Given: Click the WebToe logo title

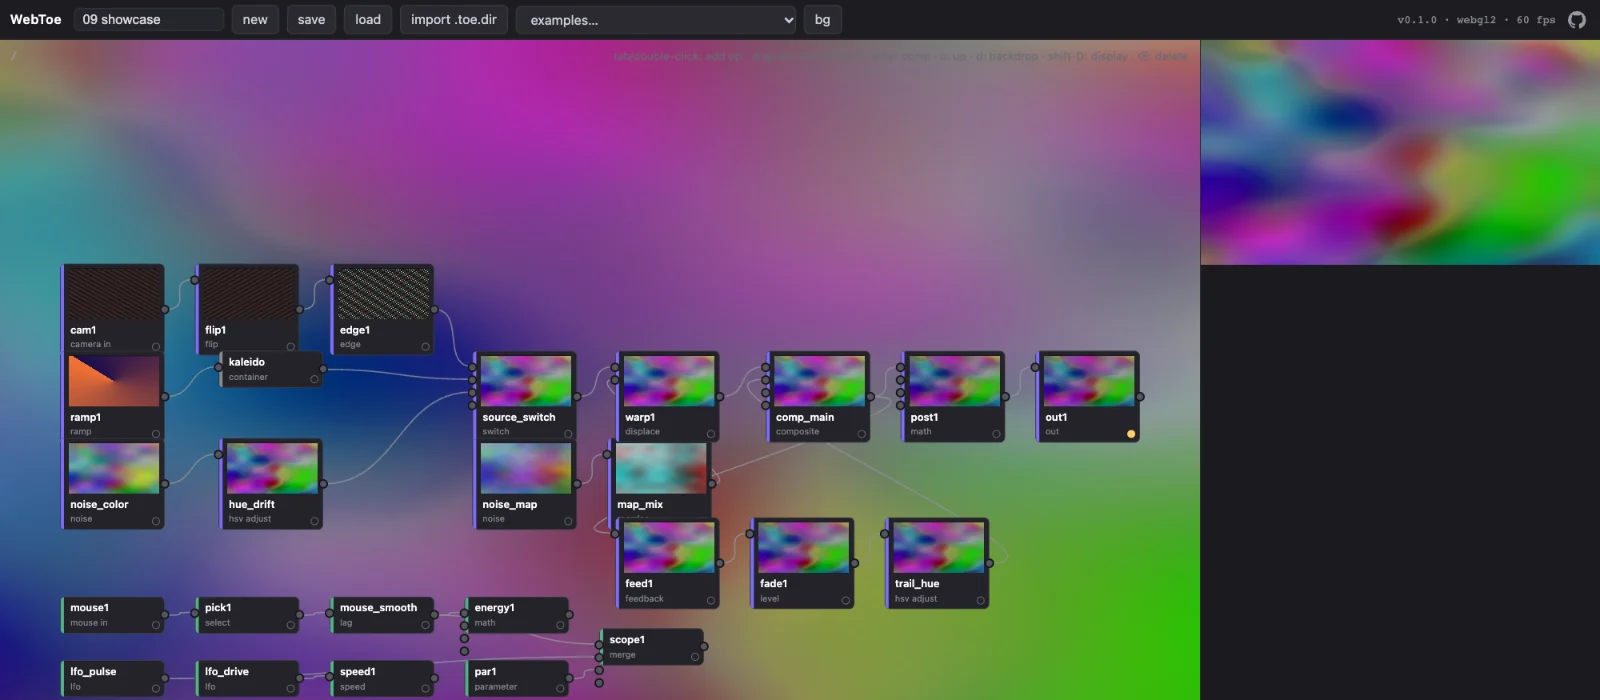Looking at the screenshot, I should point(35,19).
